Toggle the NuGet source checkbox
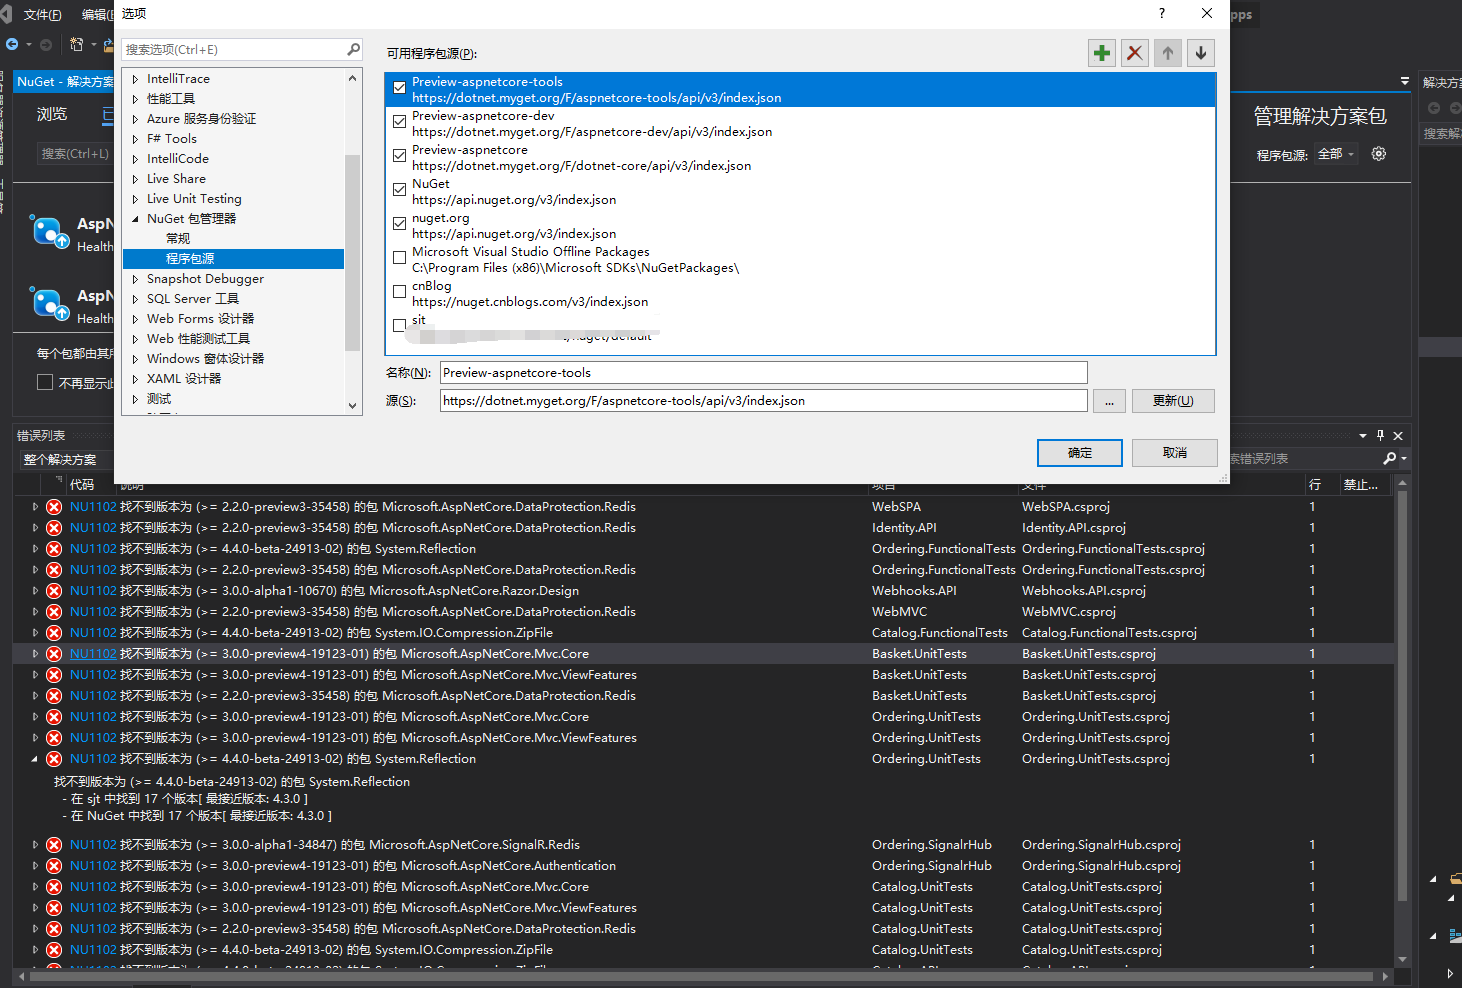This screenshot has height=988, width=1462. (x=399, y=190)
